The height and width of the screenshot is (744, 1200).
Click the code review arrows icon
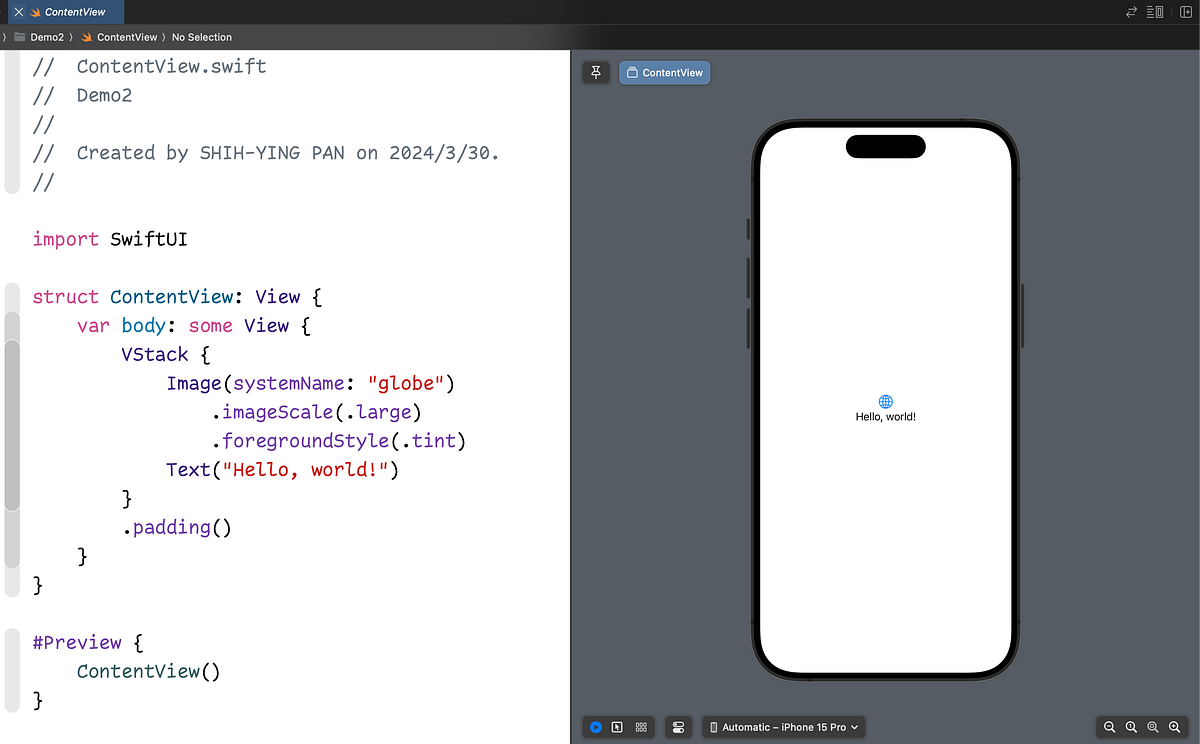point(1131,12)
